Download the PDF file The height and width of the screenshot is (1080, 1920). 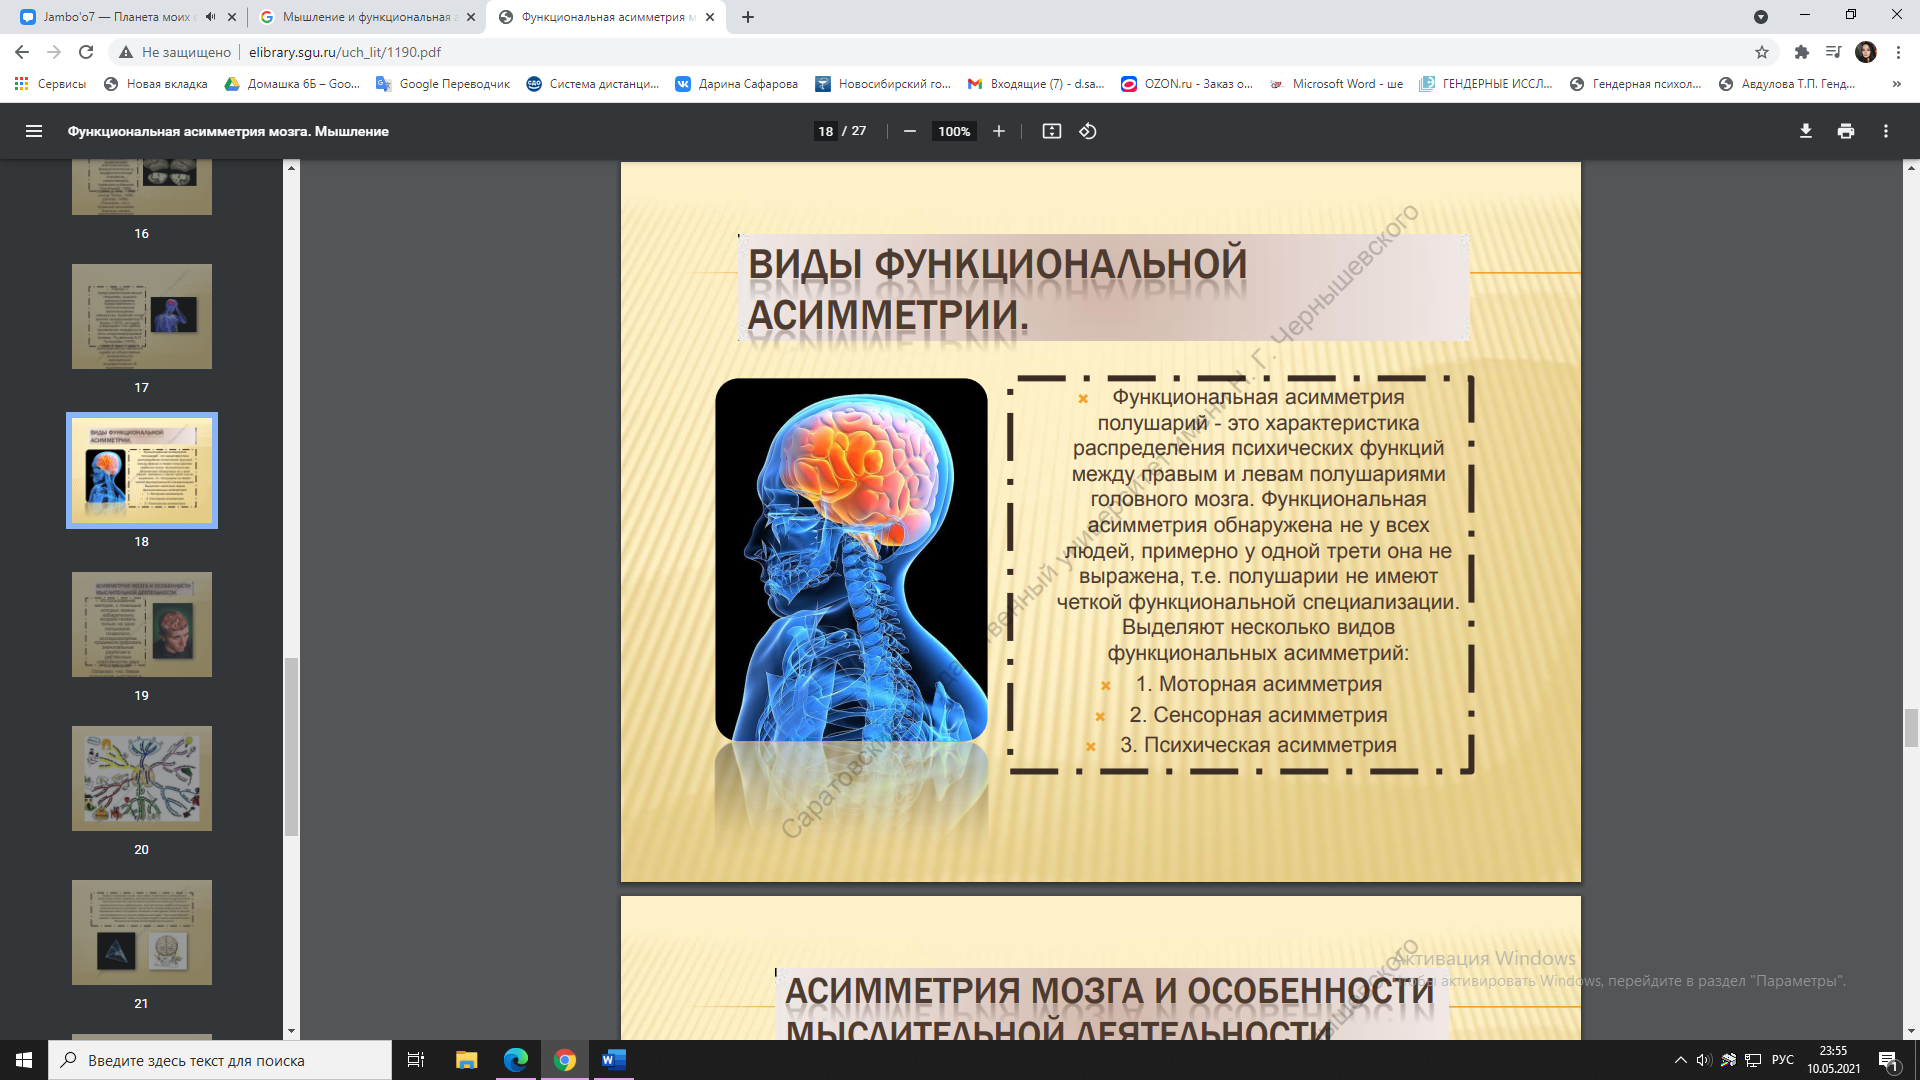pyautogui.click(x=1806, y=131)
